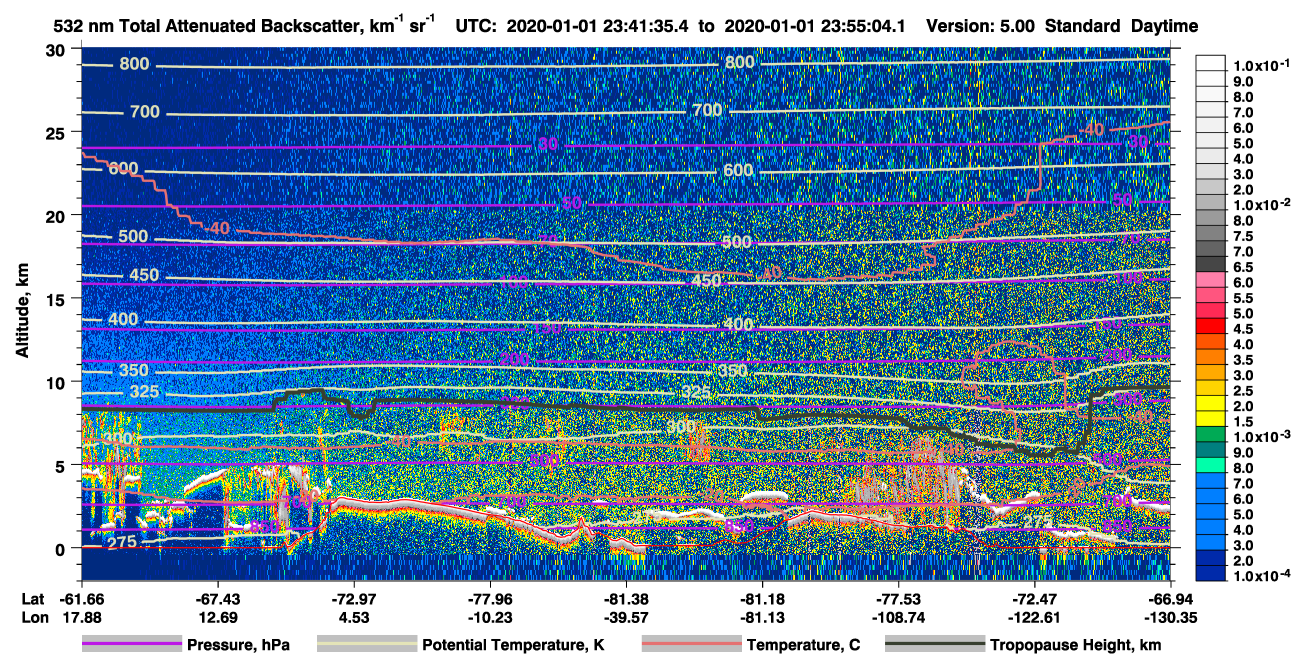
Task: Click the longitude value -108.74
Action: [898, 618]
